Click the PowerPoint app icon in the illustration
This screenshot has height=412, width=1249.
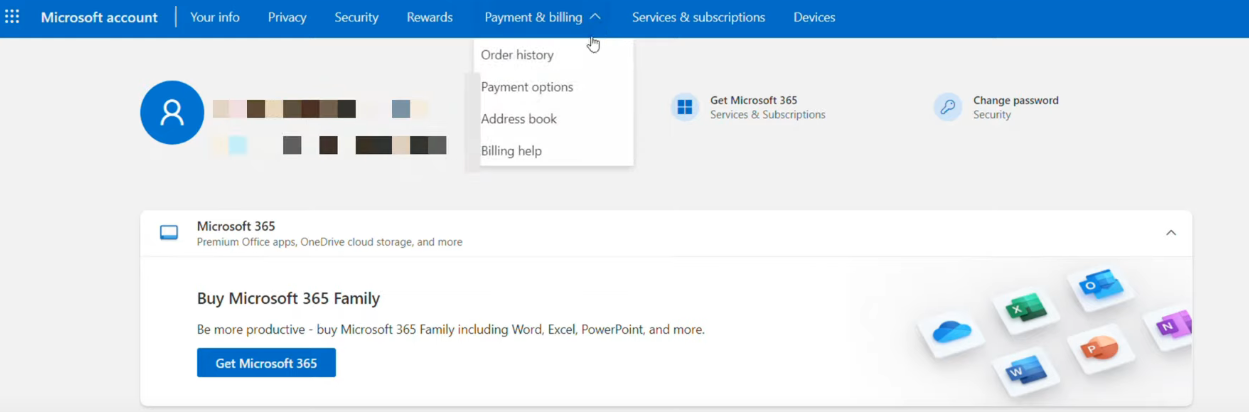coord(1098,349)
